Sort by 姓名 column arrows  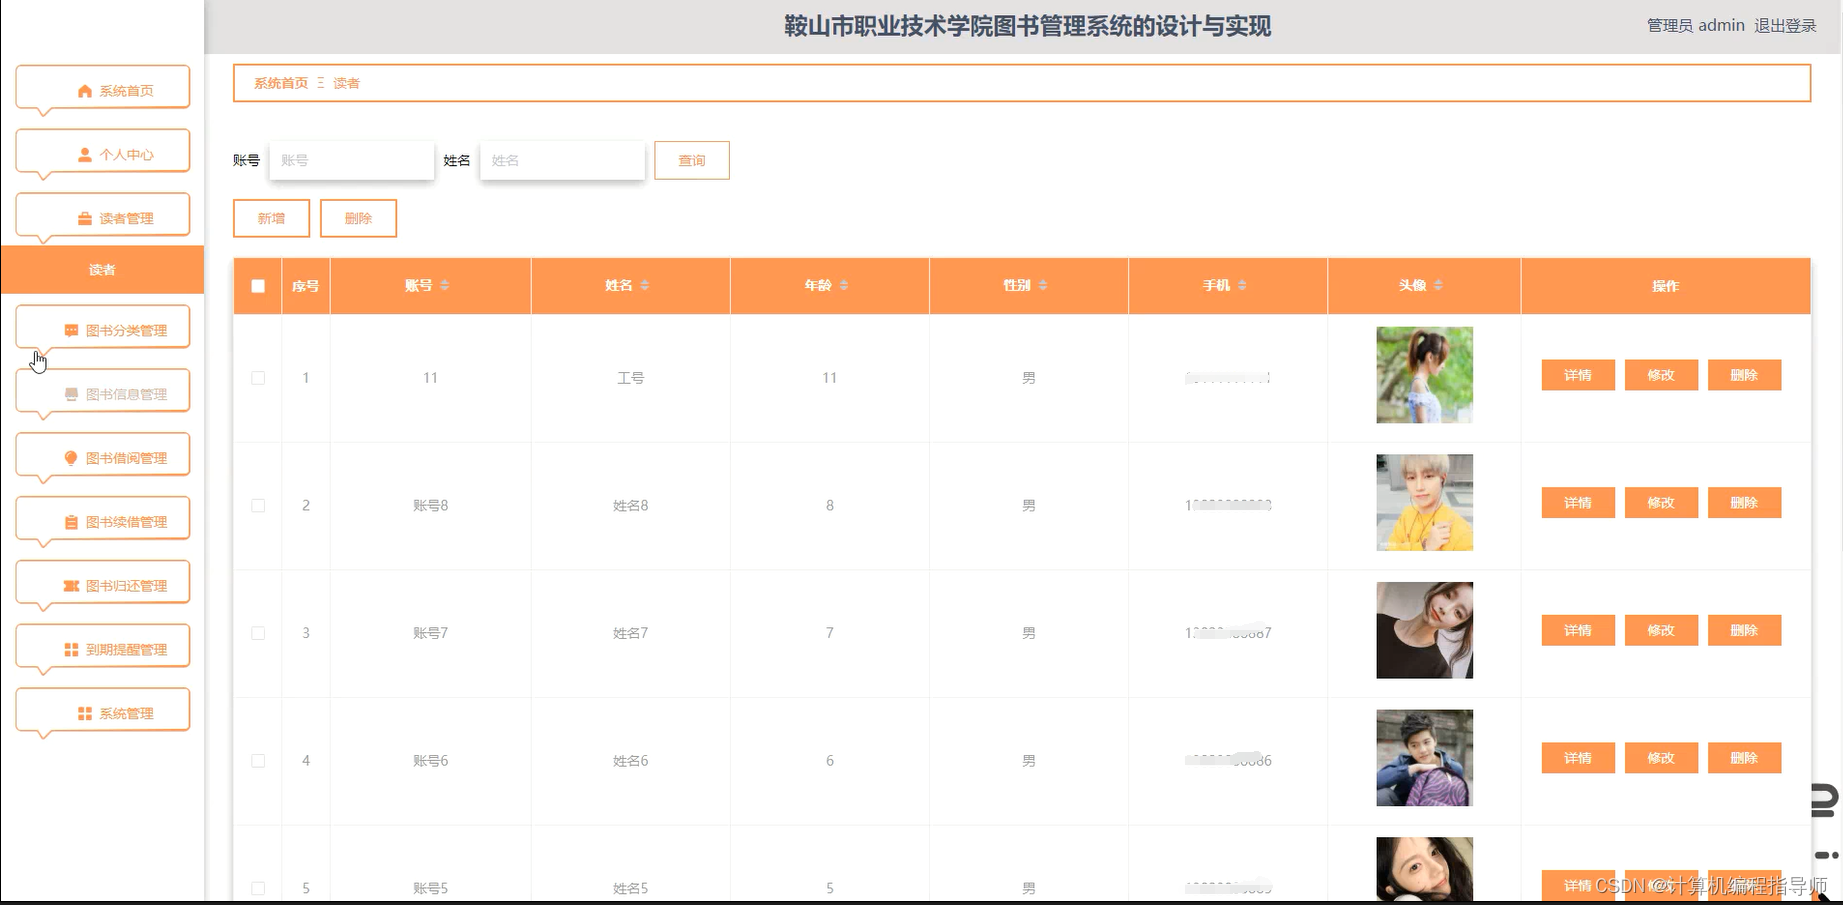(645, 286)
